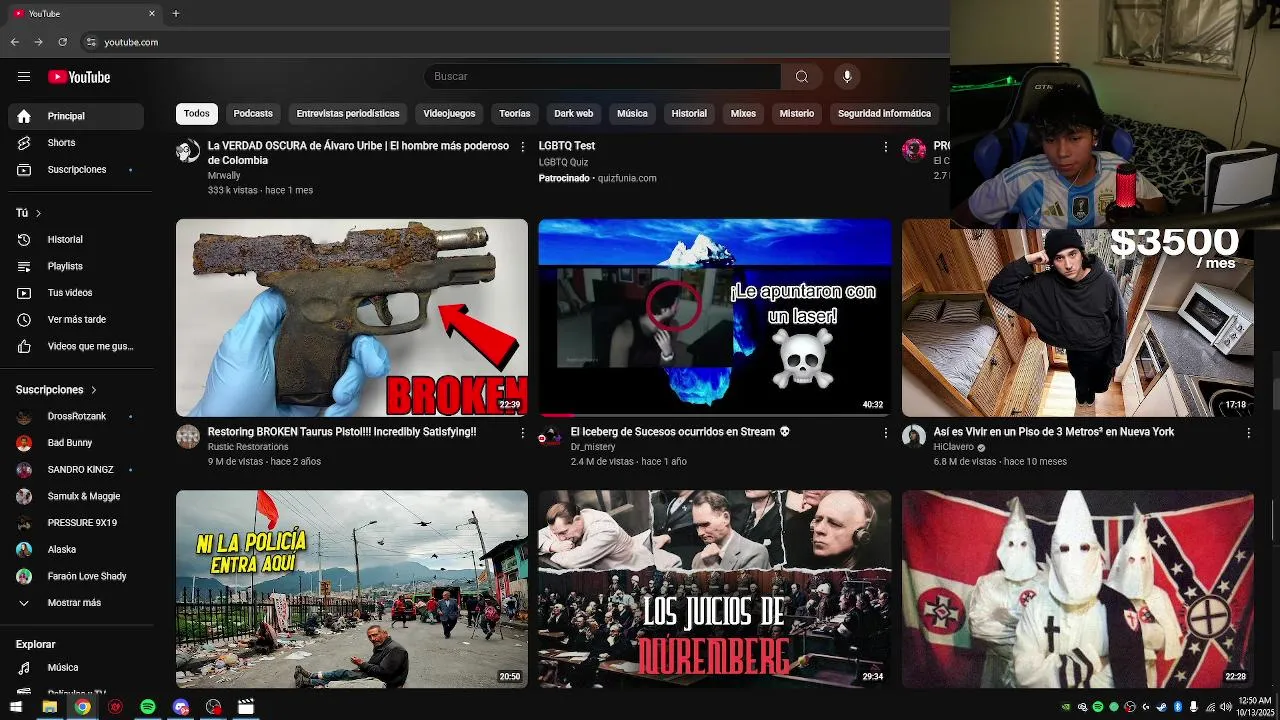Open options menu for Álvaro Uribe video
Viewport: 1280px width, 720px height.
click(522, 147)
